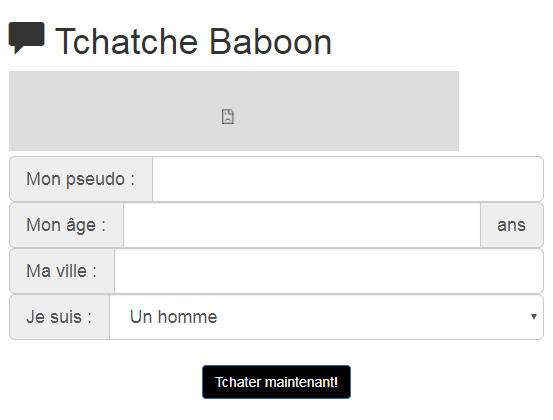Click the word 'homme' in the select
Image resolution: width=553 pixels, height=420 pixels.
pos(187,317)
